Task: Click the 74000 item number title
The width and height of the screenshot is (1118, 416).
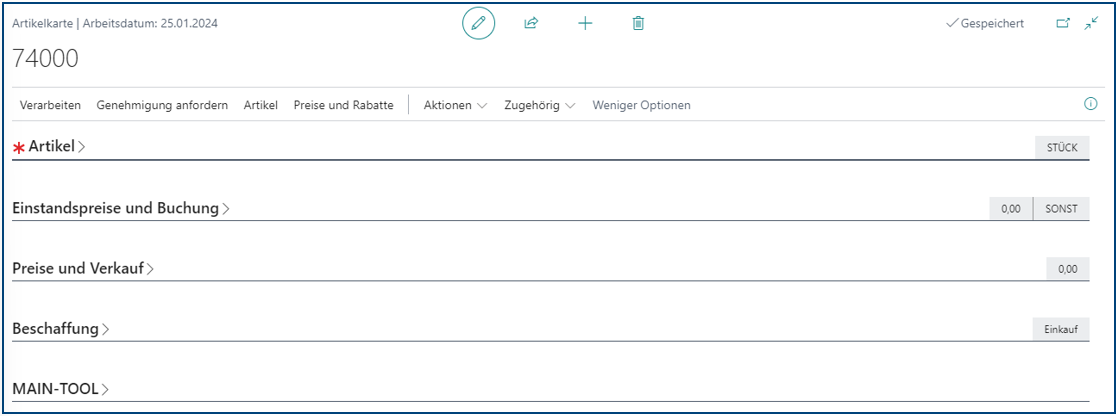Action: click(46, 59)
